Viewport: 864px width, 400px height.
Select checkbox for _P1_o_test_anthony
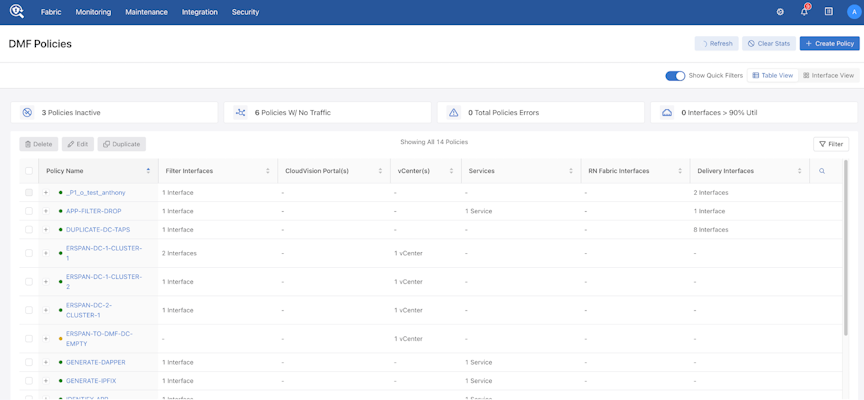click(29, 193)
